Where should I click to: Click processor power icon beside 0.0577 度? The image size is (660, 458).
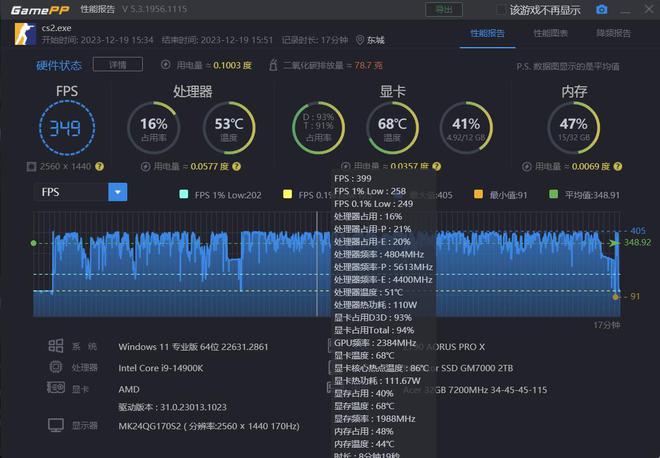(146, 167)
